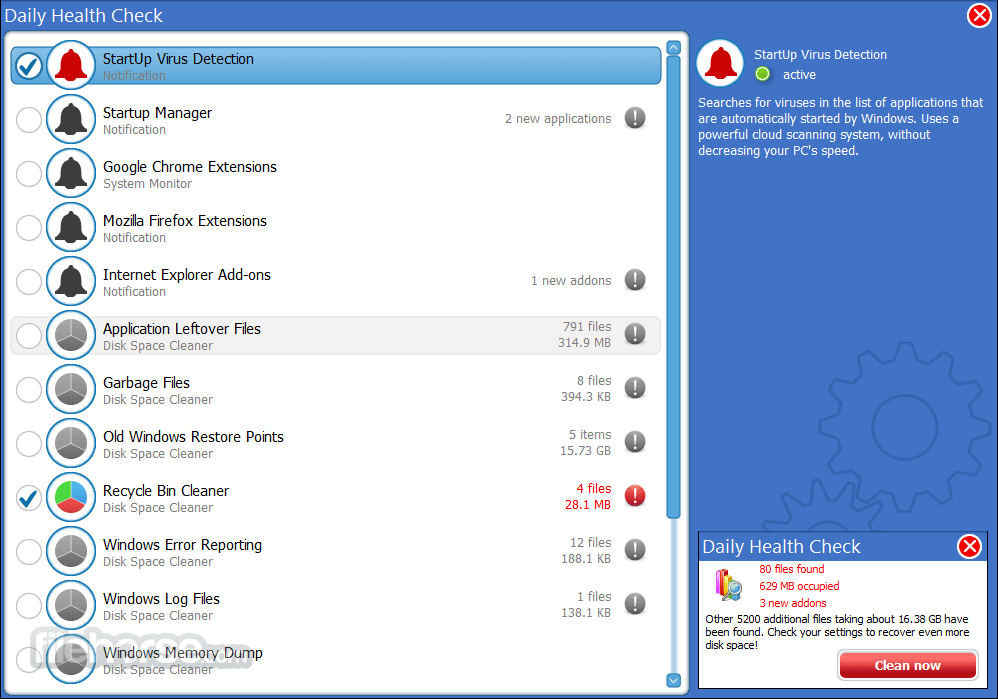Close the small Daily Health Check popup

tap(969, 546)
